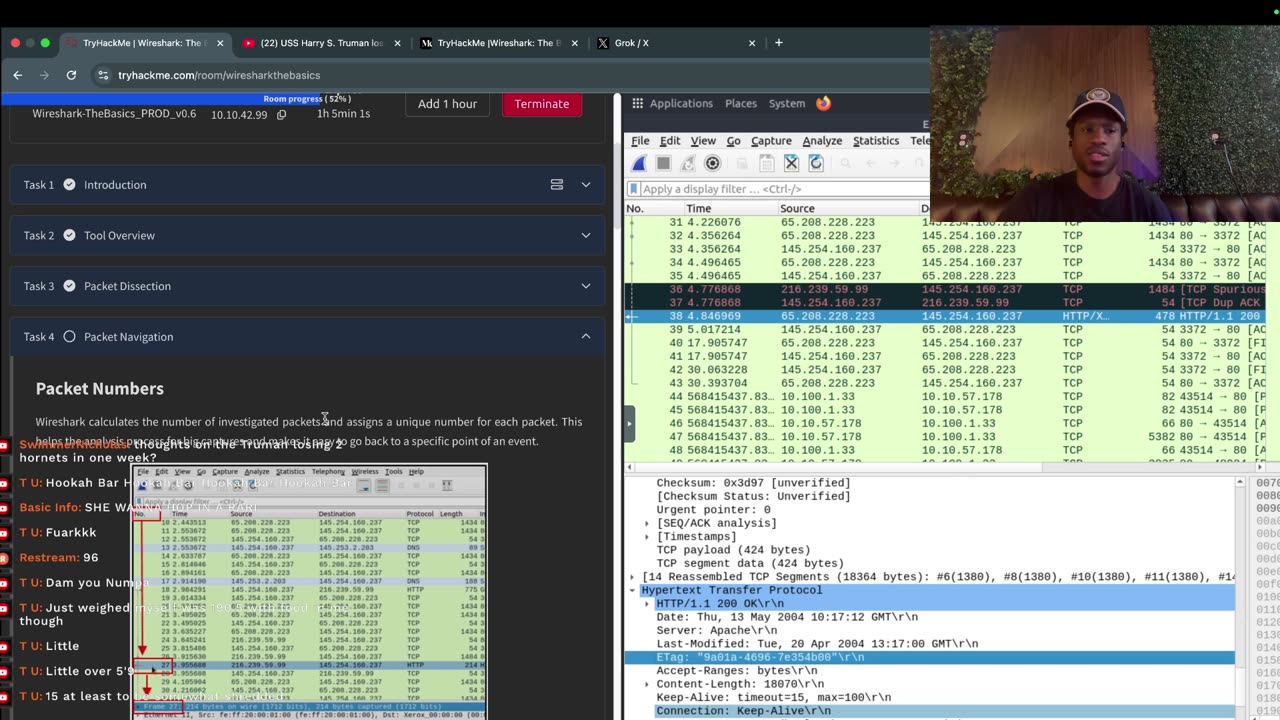This screenshot has width=1280, height=720.
Task: Reload the TryHackMe page
Action: click(71, 75)
